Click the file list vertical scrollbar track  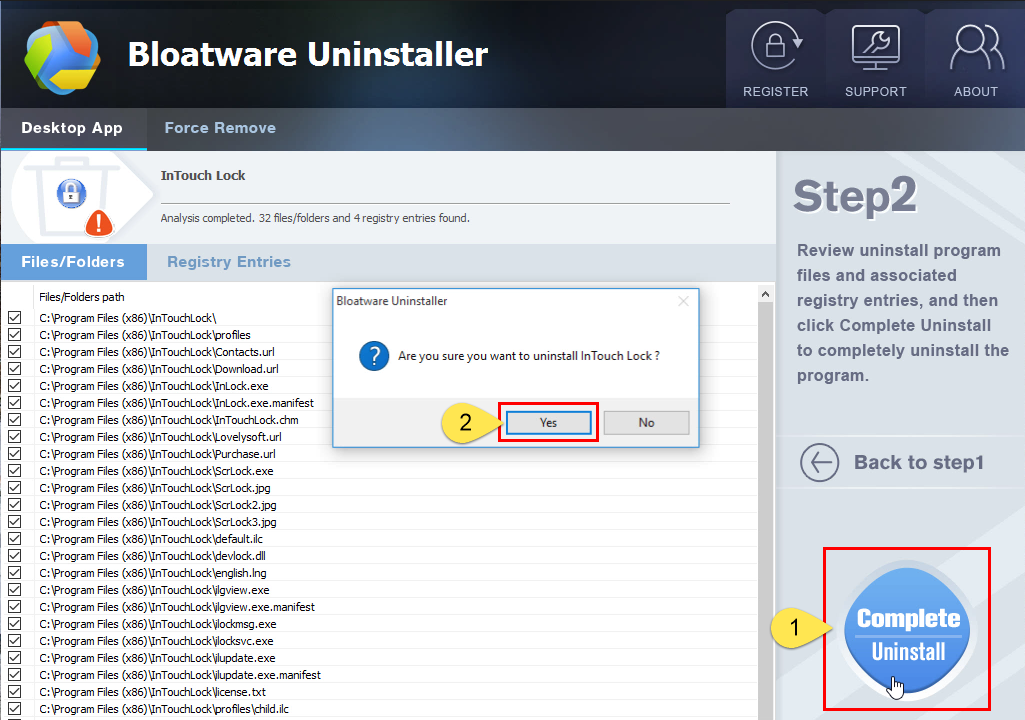coord(765,511)
